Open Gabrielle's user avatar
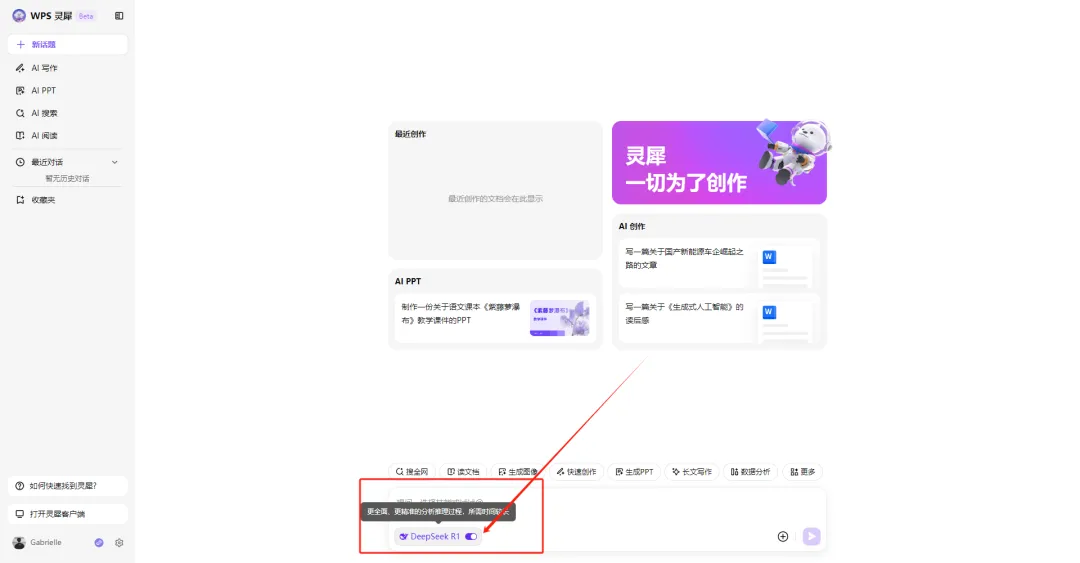Image resolution: width=1080 pixels, height=563 pixels. (19, 543)
